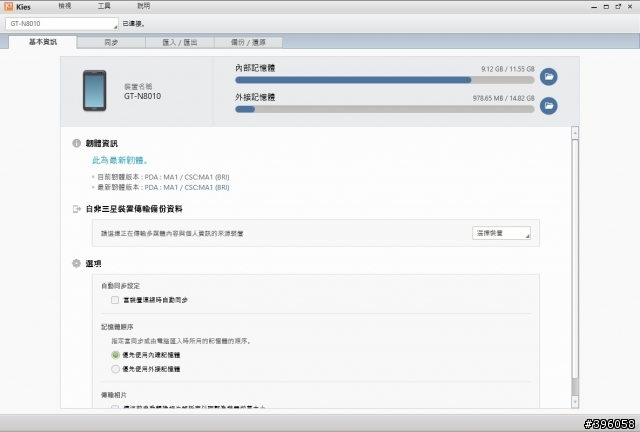Click the 記憶體順序 section label
Image resolution: width=640 pixels, height=432 pixels.
click(x=117, y=327)
